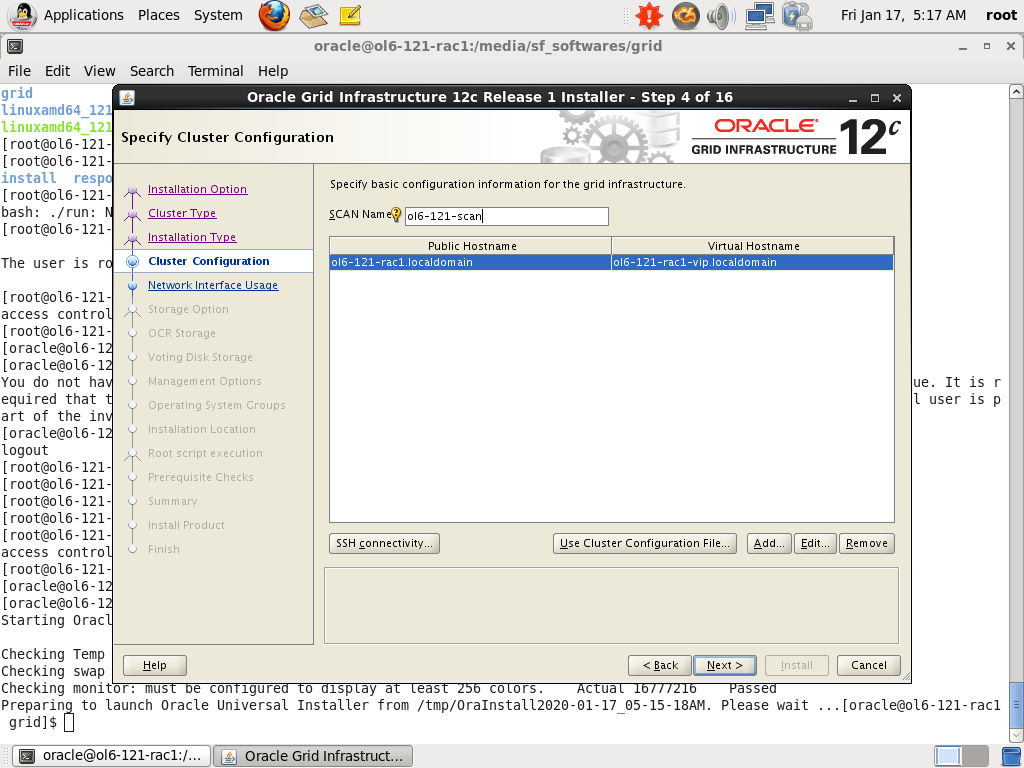Click the root user label in the top panel
Viewport: 1024px width, 768px height.
(1001, 15)
